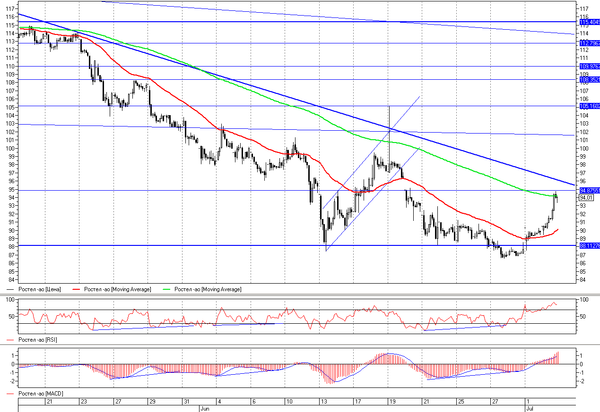
Task: Click the current price box 94.01
Action: pyautogui.click(x=587, y=198)
